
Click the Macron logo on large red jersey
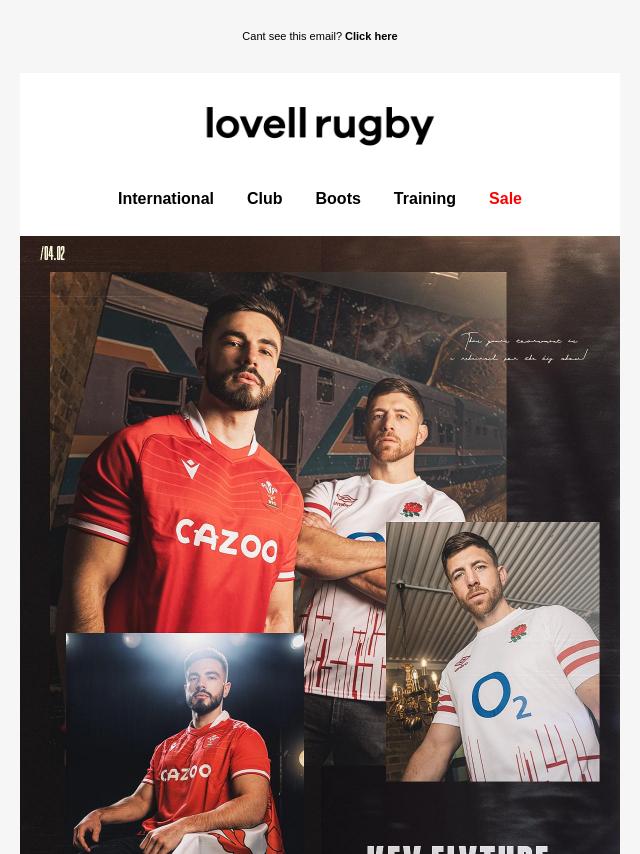click(190, 468)
